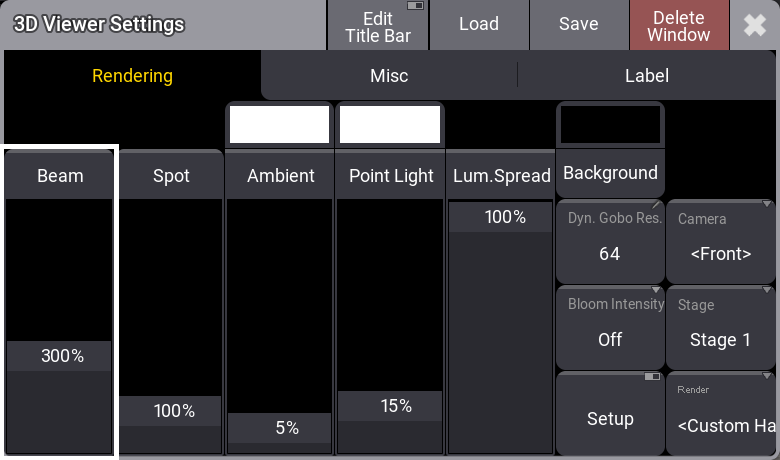
Task: Click the Load button
Action: pyautogui.click(x=478, y=25)
